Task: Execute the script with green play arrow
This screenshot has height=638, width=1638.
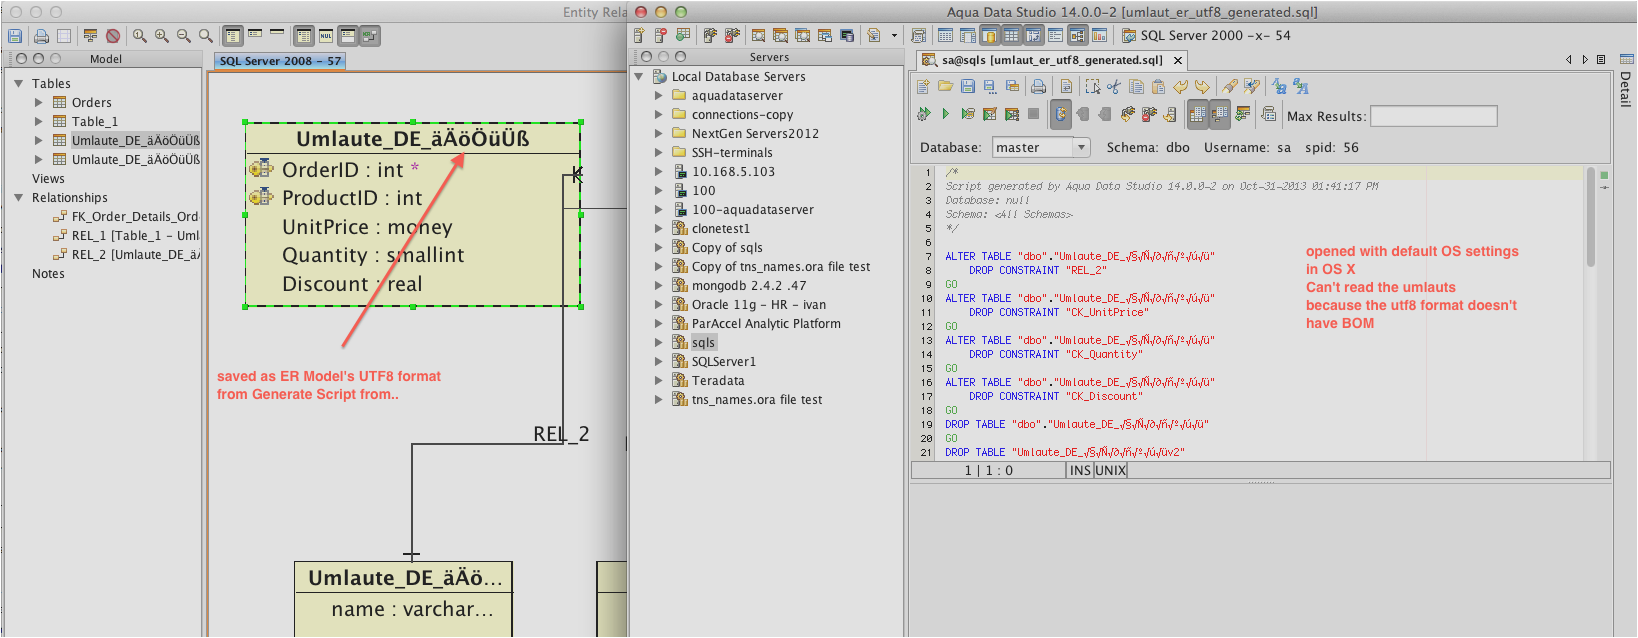Action: pos(945,115)
